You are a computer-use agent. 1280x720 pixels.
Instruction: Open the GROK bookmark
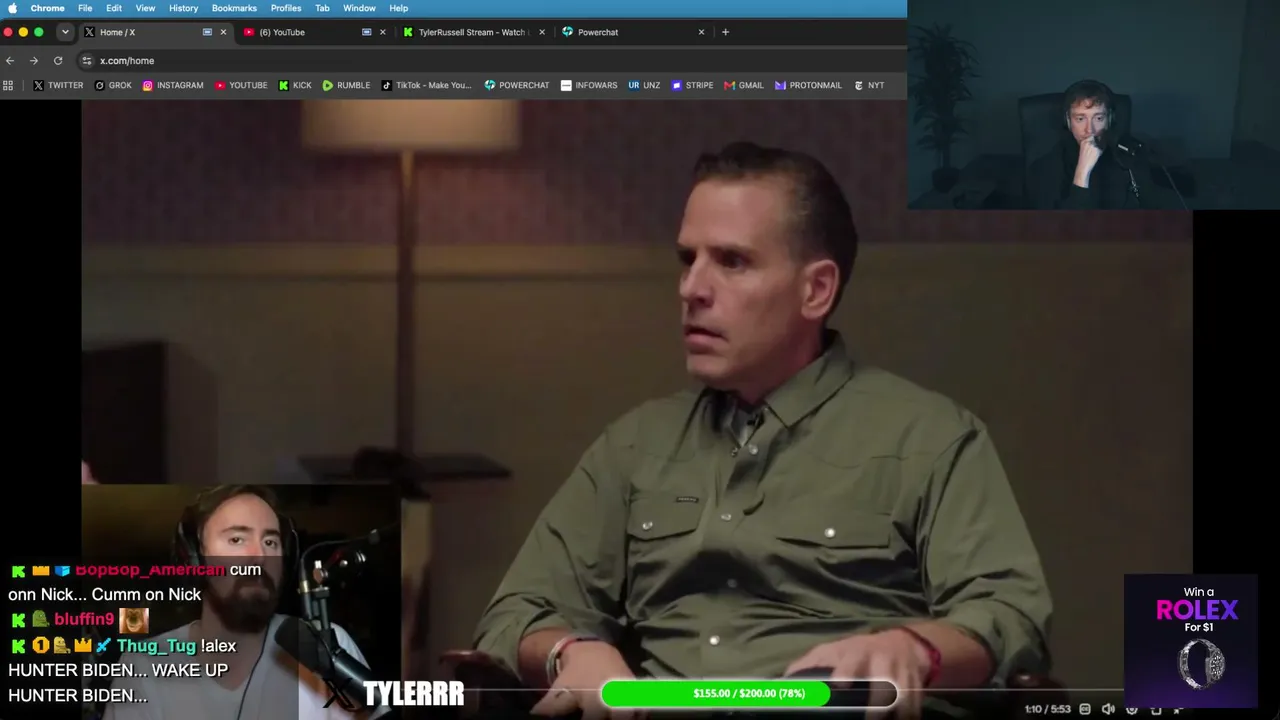[113, 85]
